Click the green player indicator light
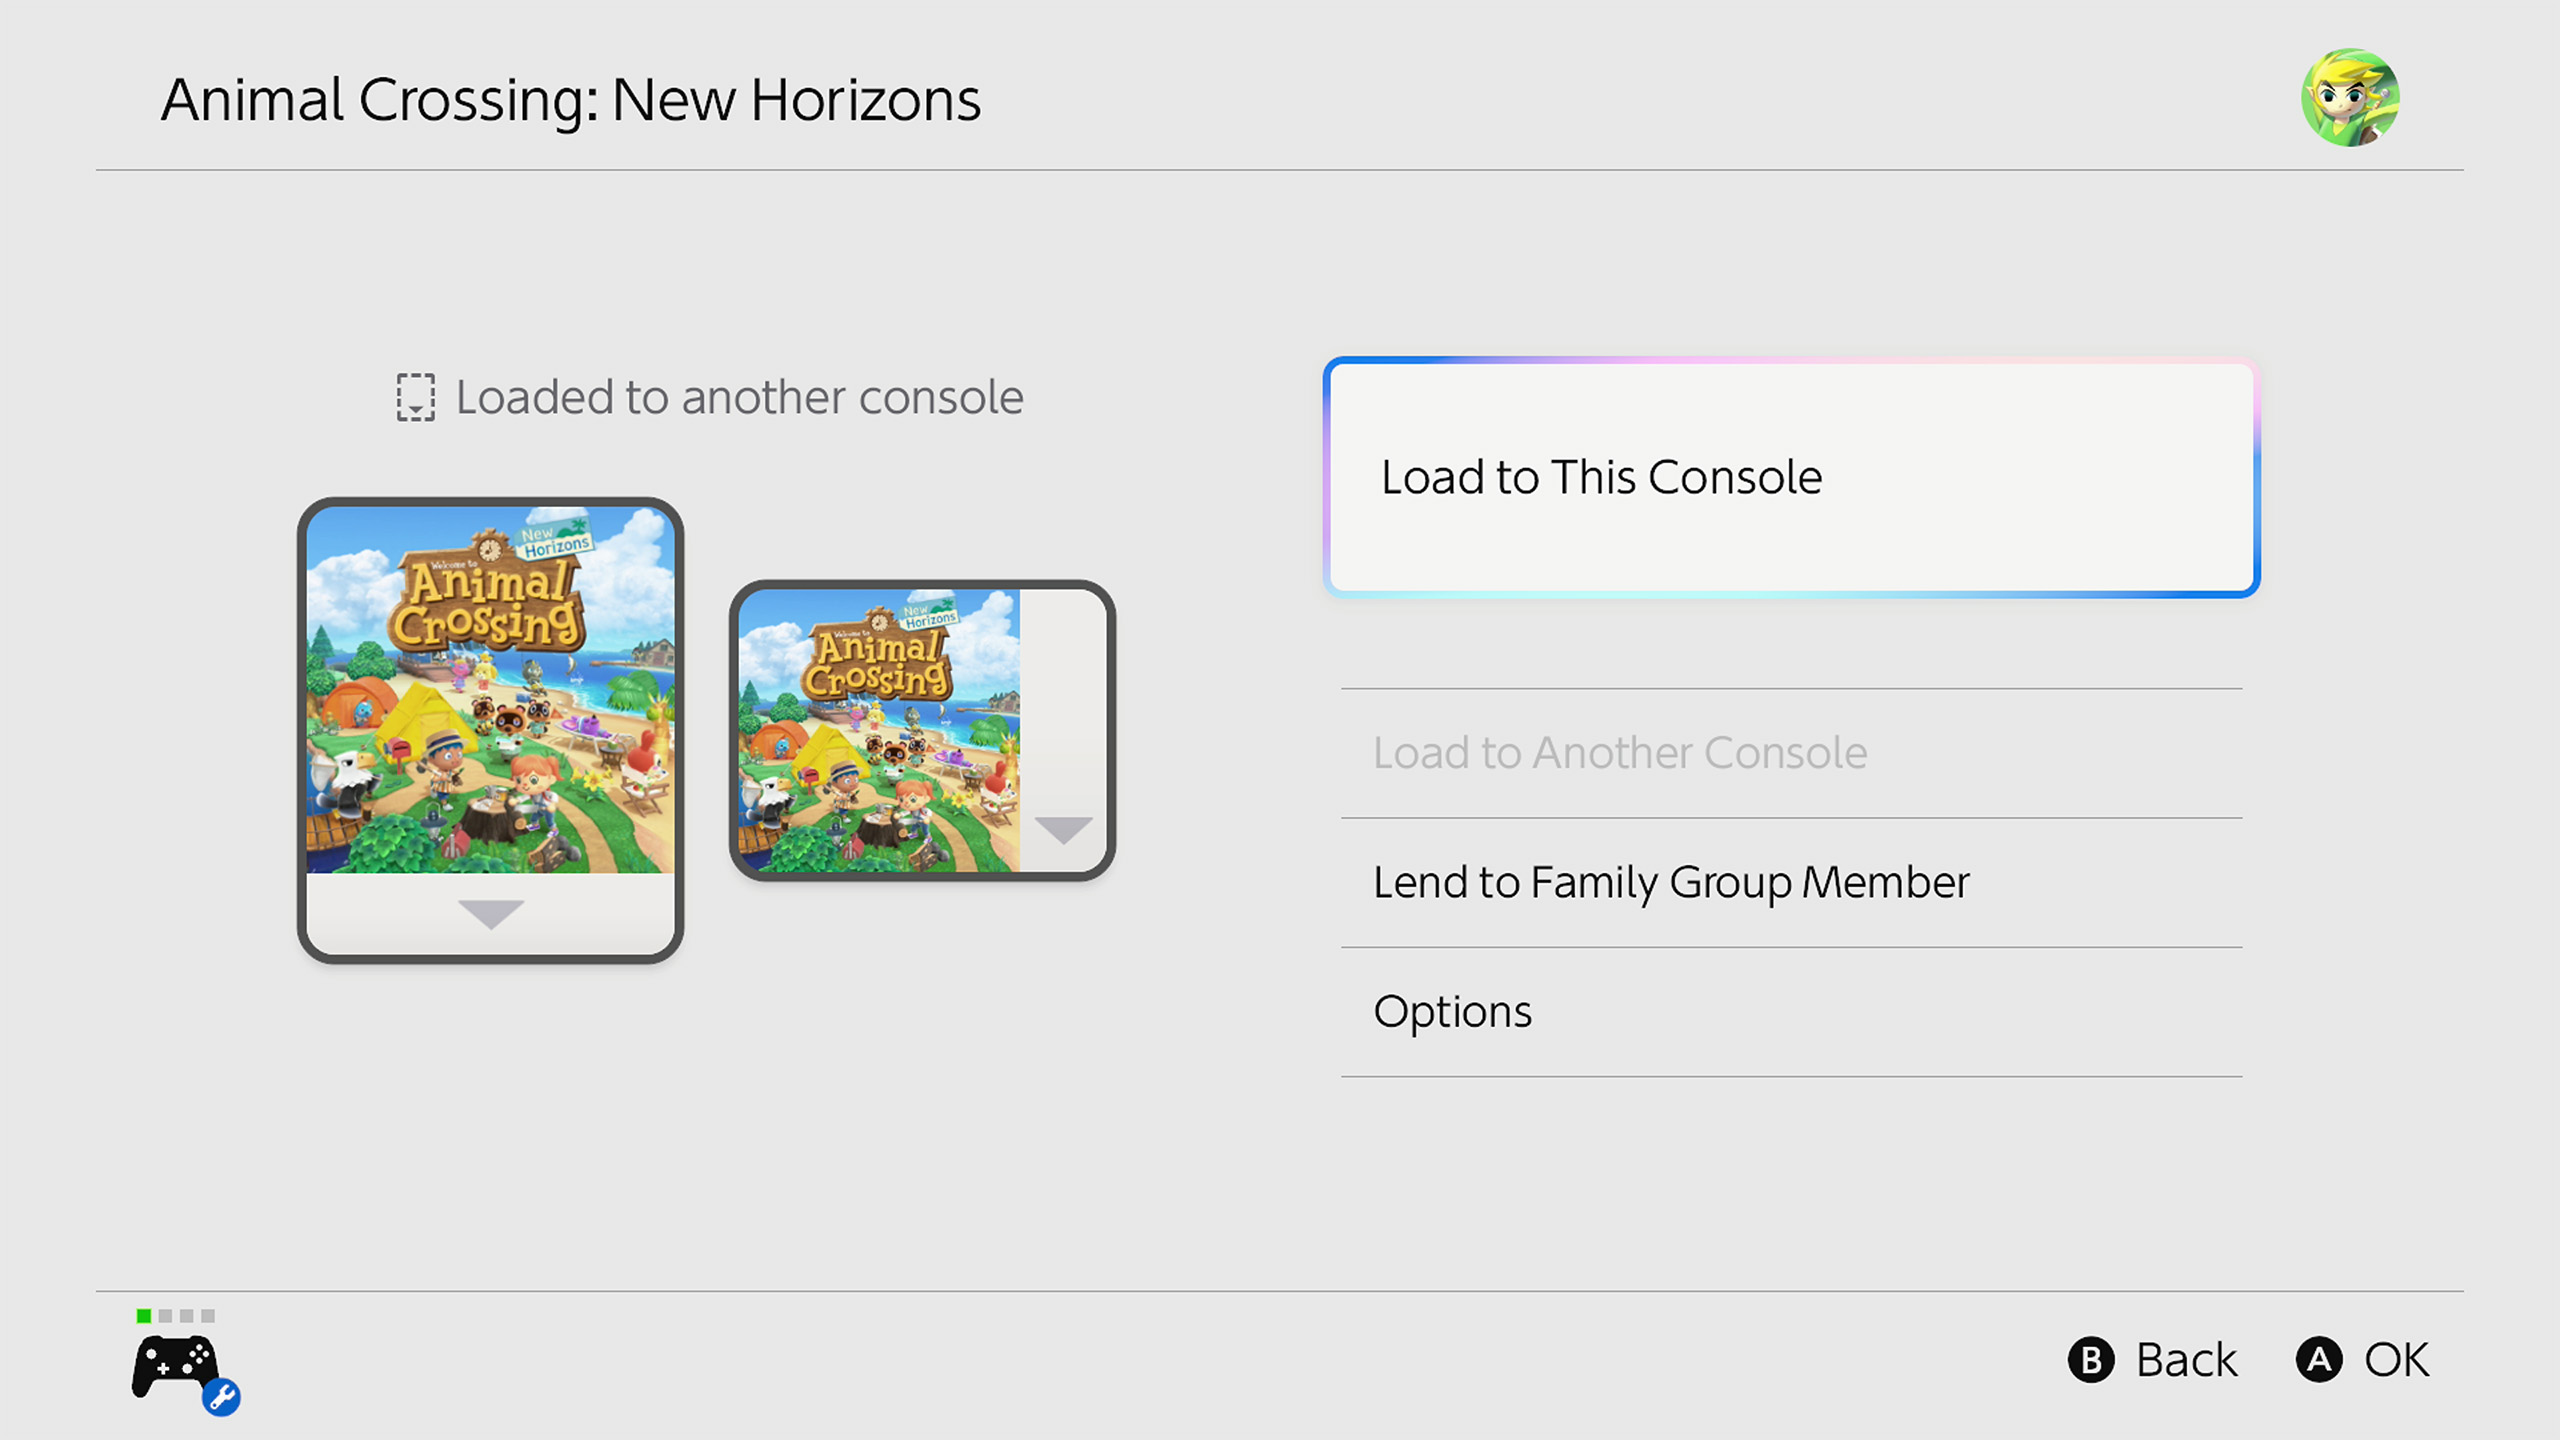This screenshot has height=1440, width=2560. tap(144, 1315)
